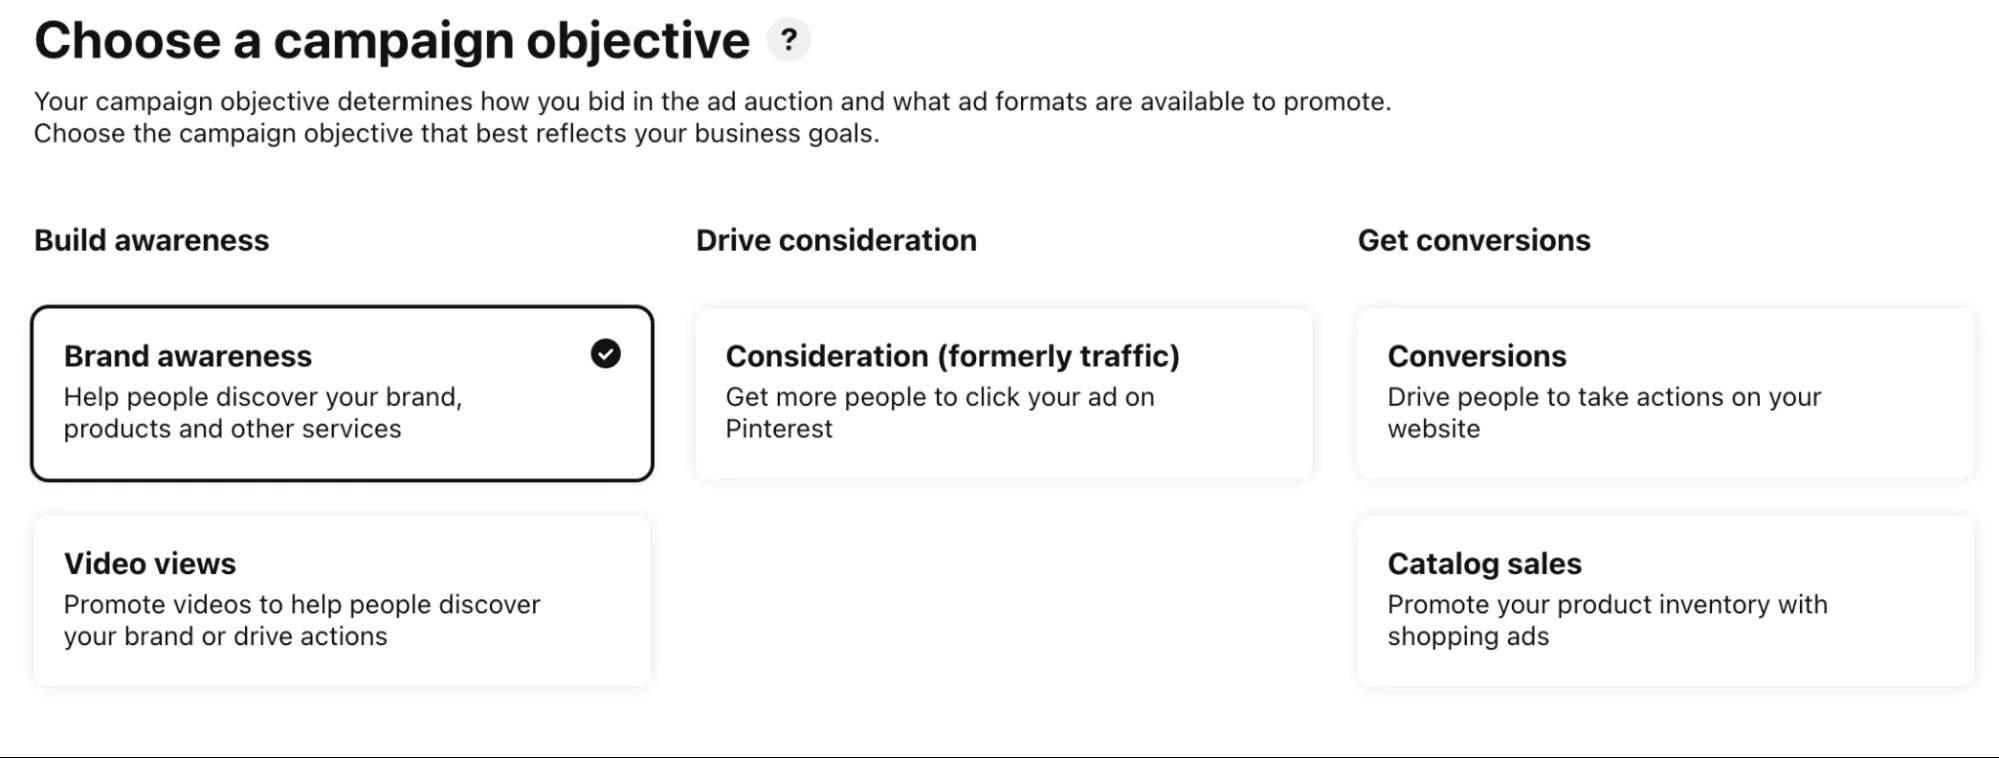The image size is (1999, 758).
Task: Click the Brand awareness card title
Action: (x=188, y=356)
